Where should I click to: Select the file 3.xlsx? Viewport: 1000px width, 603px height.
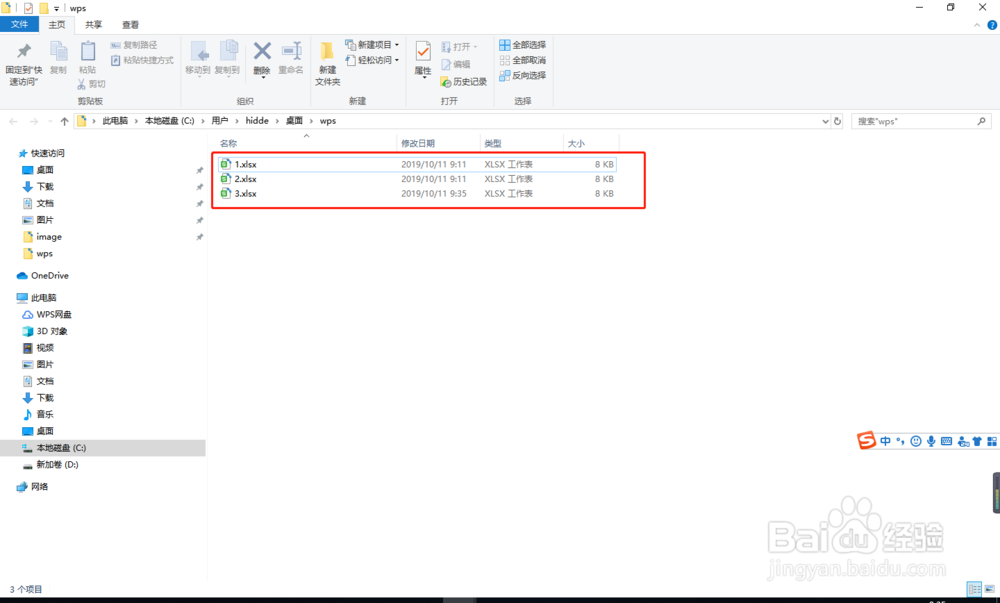[x=417, y=194]
